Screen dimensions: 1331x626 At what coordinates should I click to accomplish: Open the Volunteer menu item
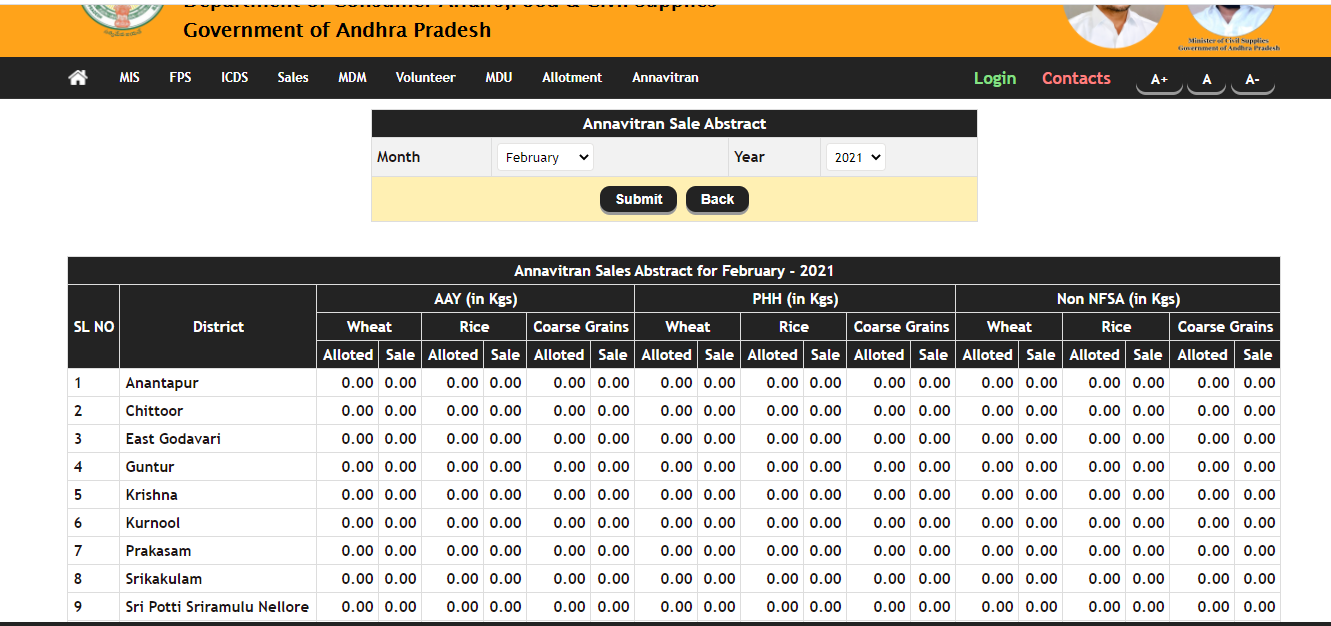[425, 78]
